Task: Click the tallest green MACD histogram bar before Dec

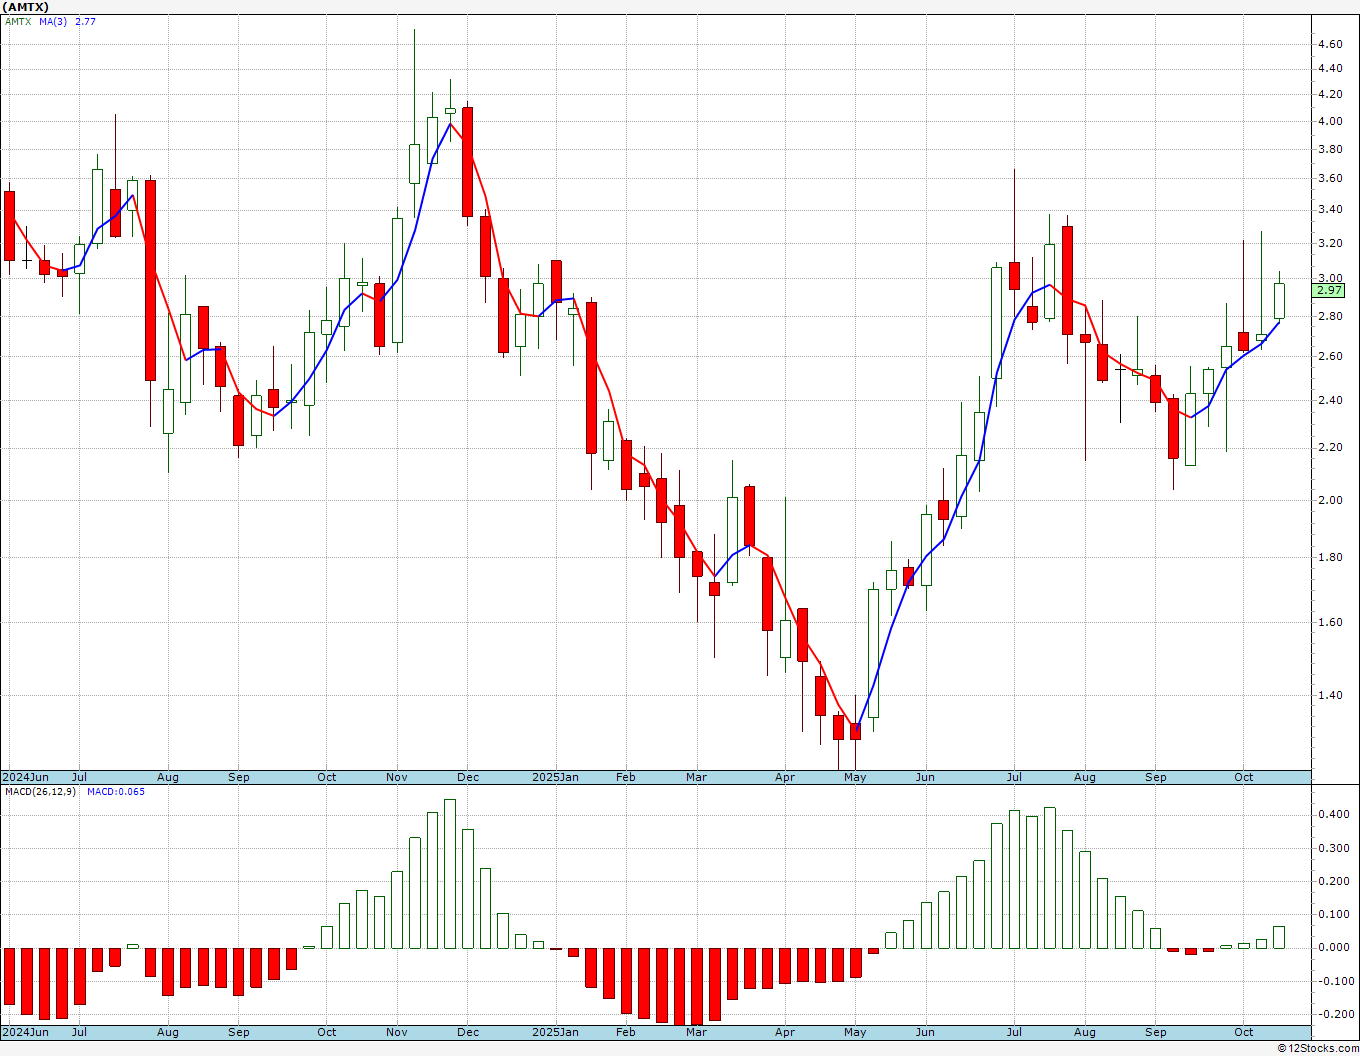Action: (450, 874)
